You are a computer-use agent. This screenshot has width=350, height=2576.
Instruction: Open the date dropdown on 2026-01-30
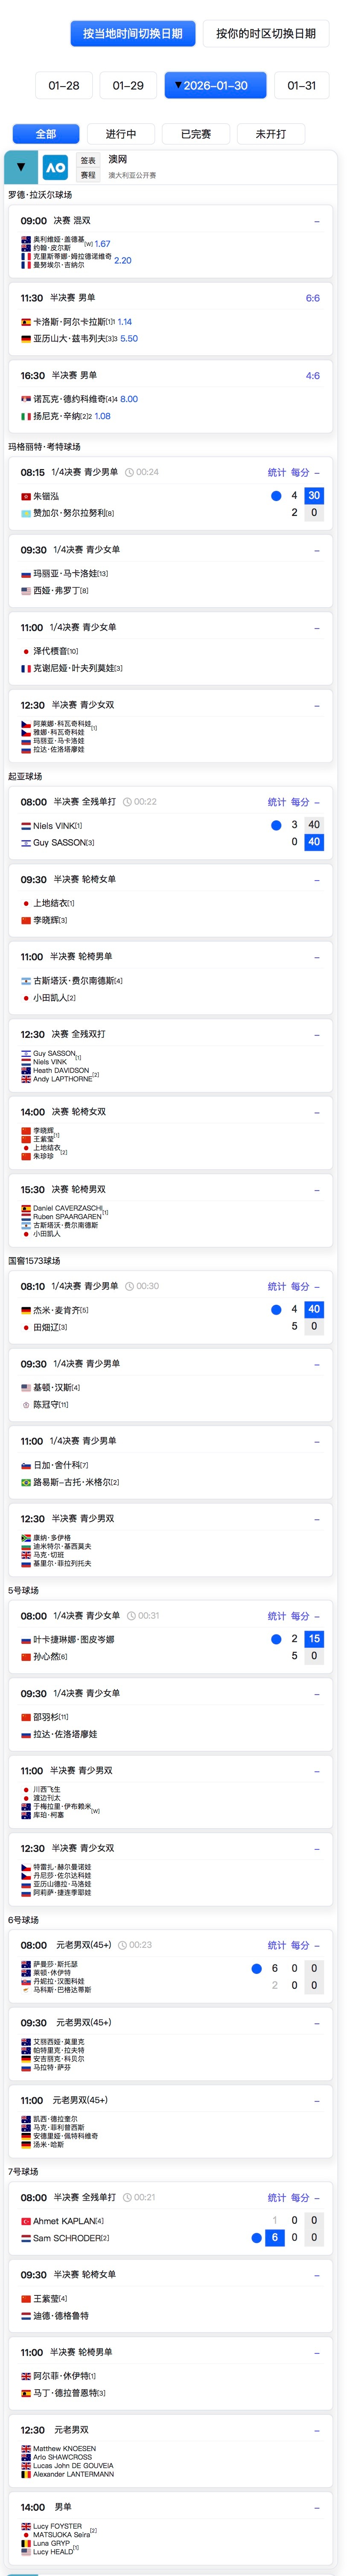coord(223,86)
